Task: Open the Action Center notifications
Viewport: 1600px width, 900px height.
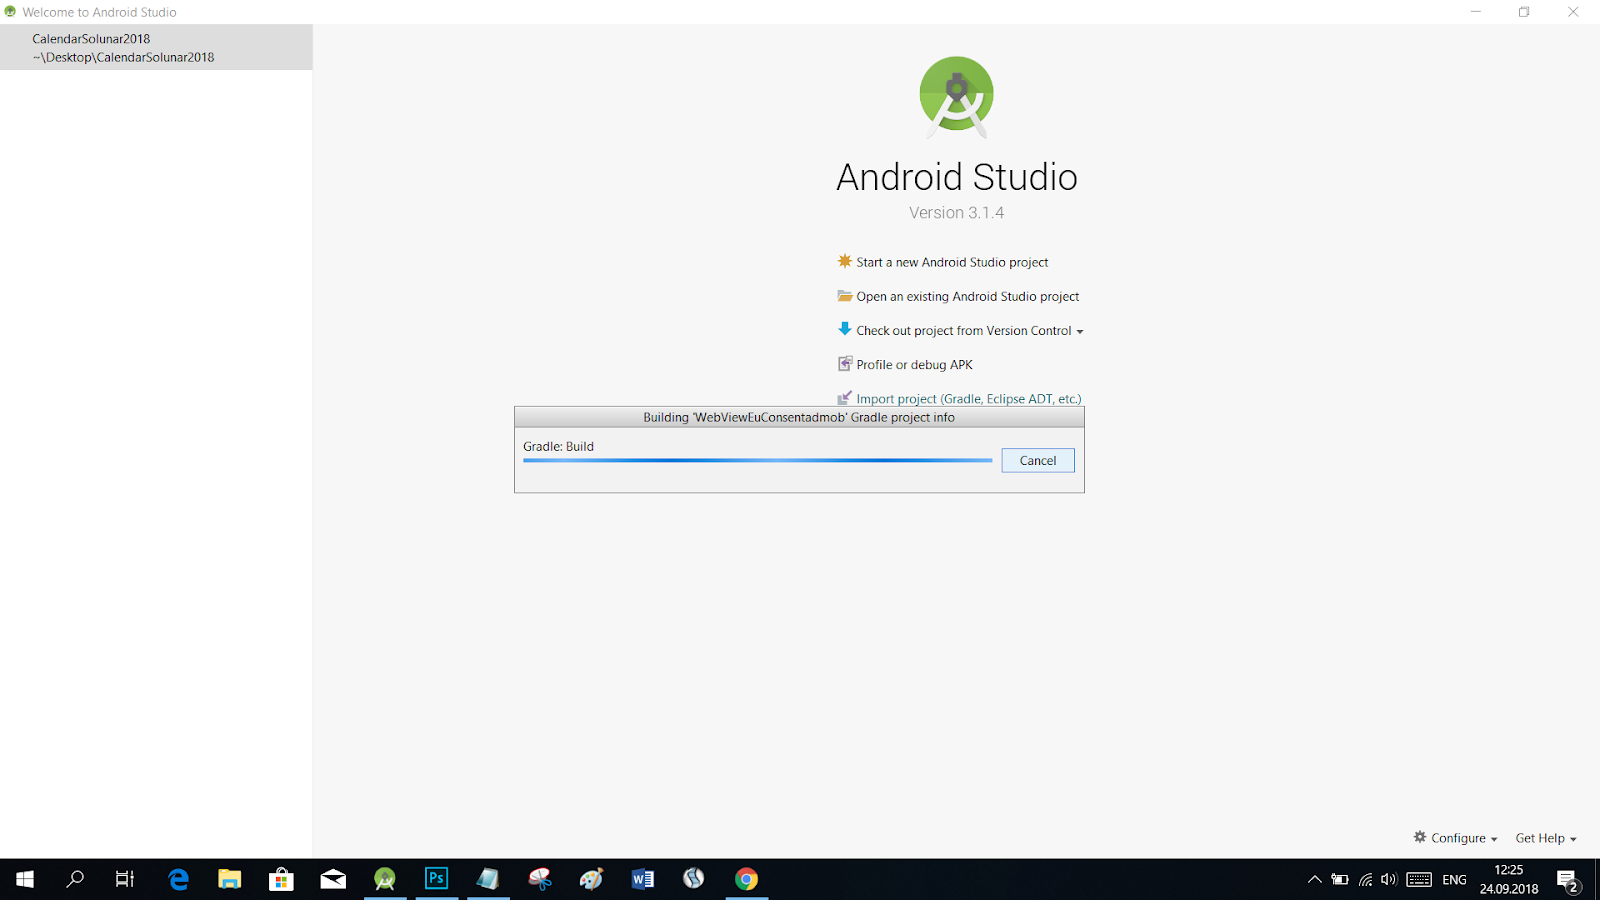Action: point(1568,880)
